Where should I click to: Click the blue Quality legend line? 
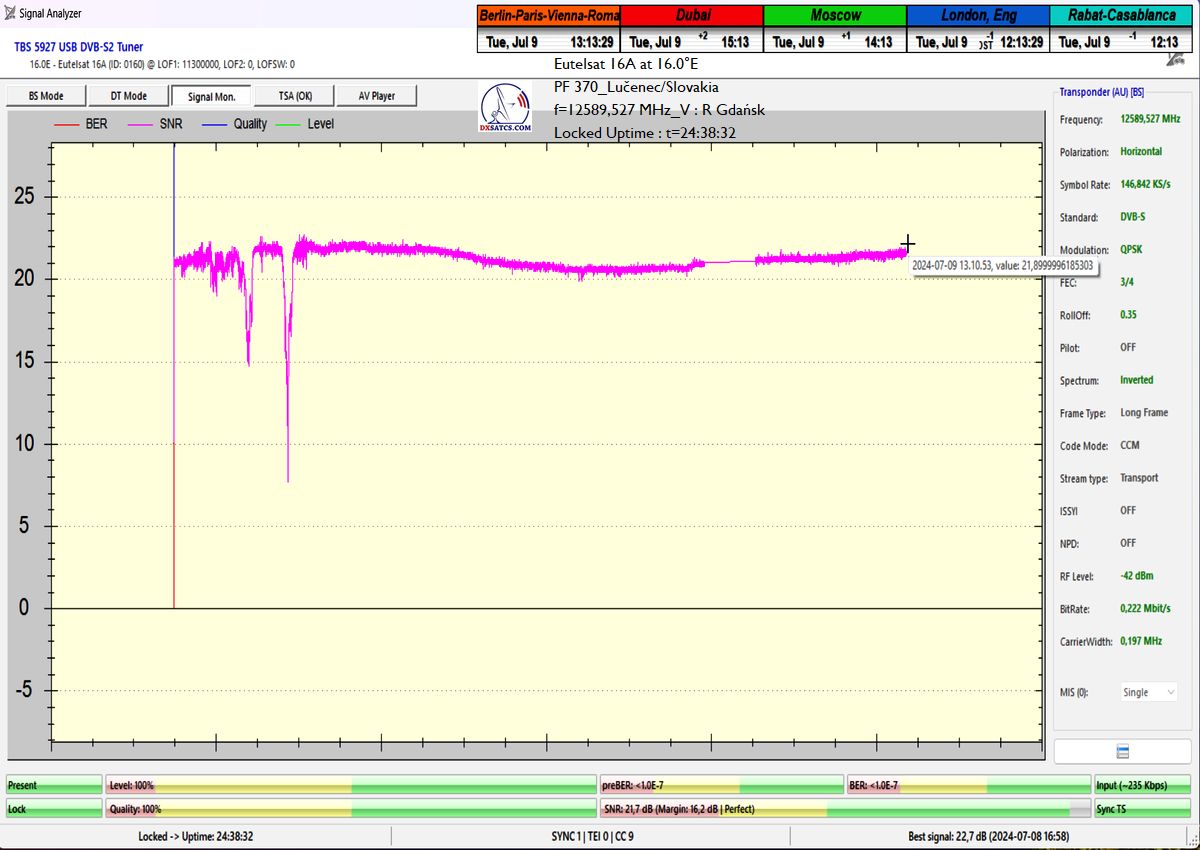[x=214, y=124]
